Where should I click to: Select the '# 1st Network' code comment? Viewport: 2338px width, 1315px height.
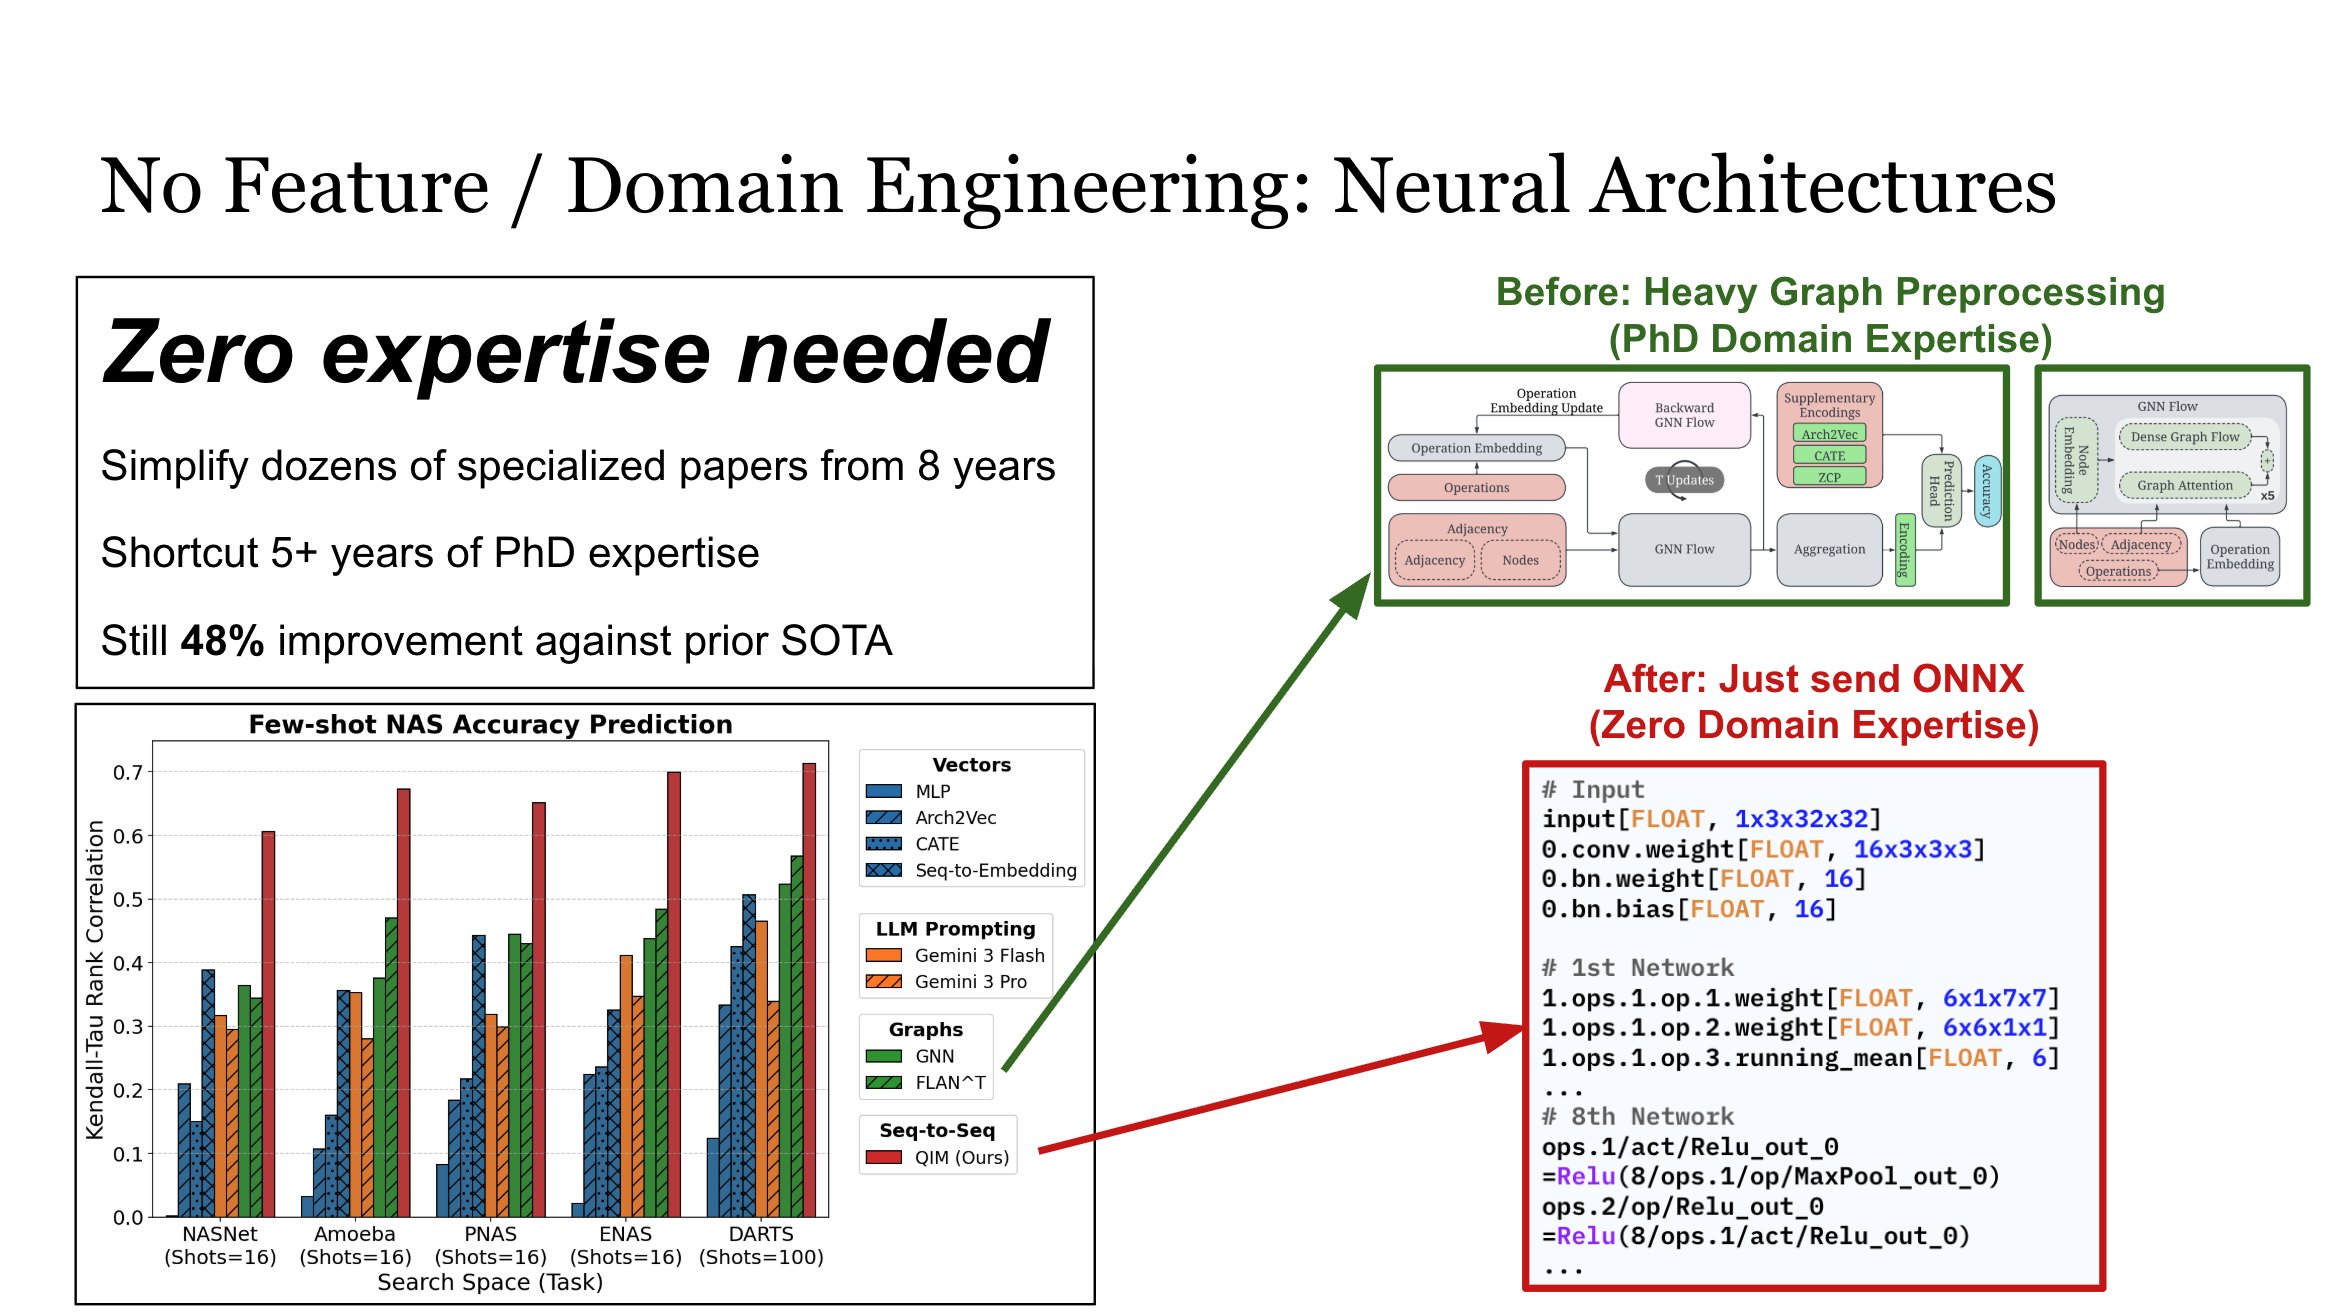point(1637,968)
